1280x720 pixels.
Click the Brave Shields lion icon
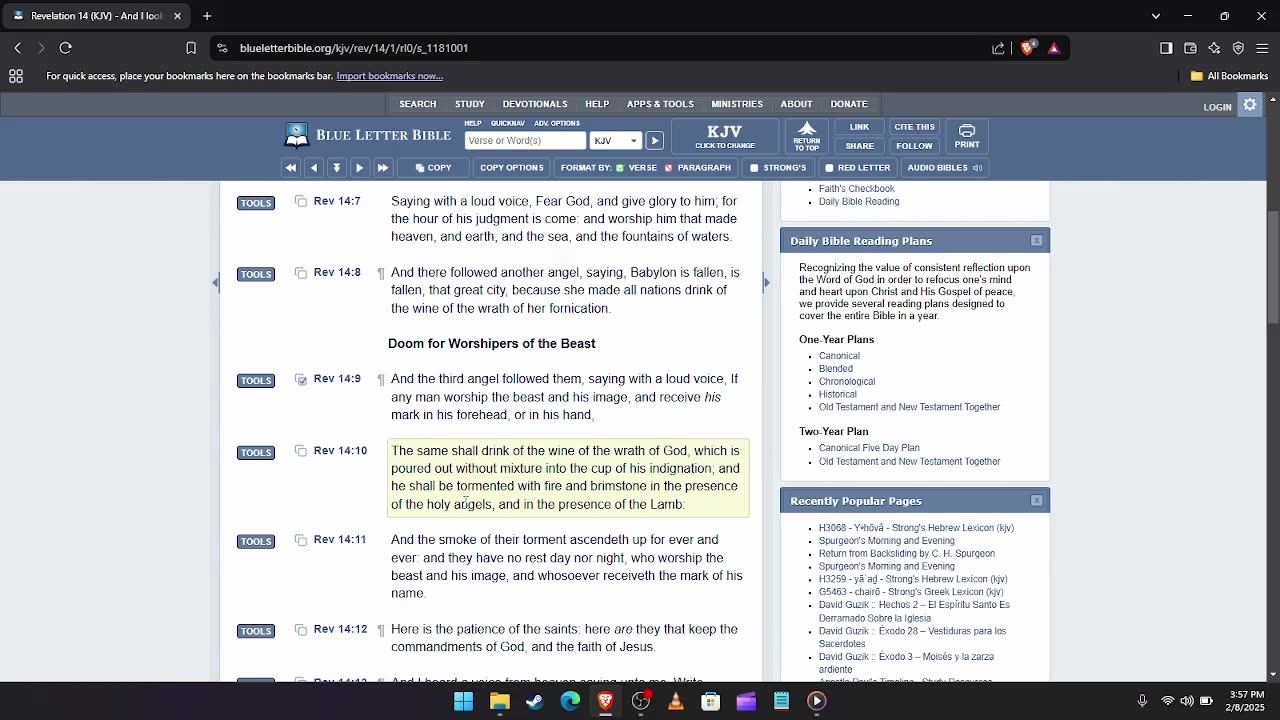point(1028,48)
